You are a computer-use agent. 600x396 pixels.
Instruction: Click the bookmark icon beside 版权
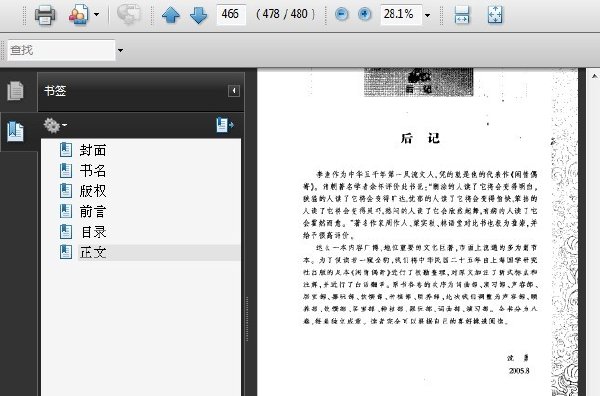tap(66, 191)
